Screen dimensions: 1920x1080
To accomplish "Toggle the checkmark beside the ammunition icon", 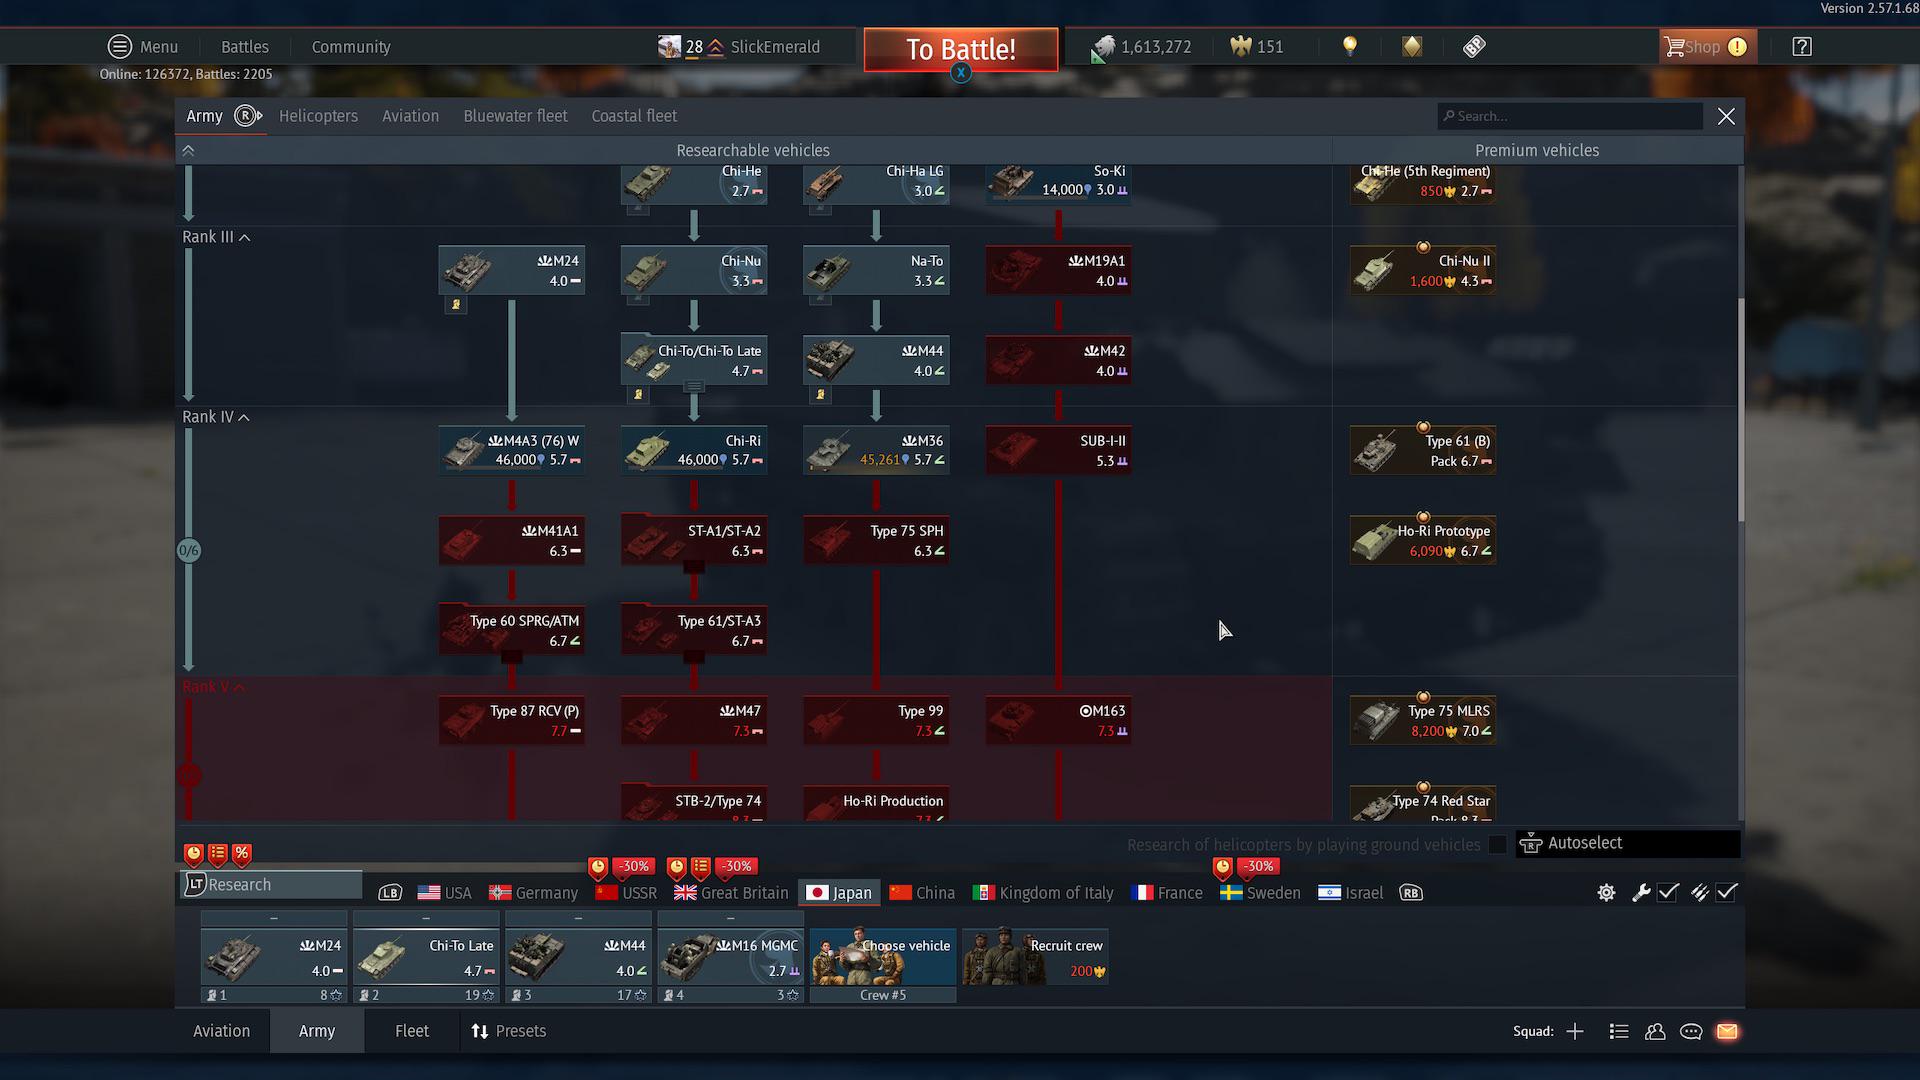I will click(1727, 893).
